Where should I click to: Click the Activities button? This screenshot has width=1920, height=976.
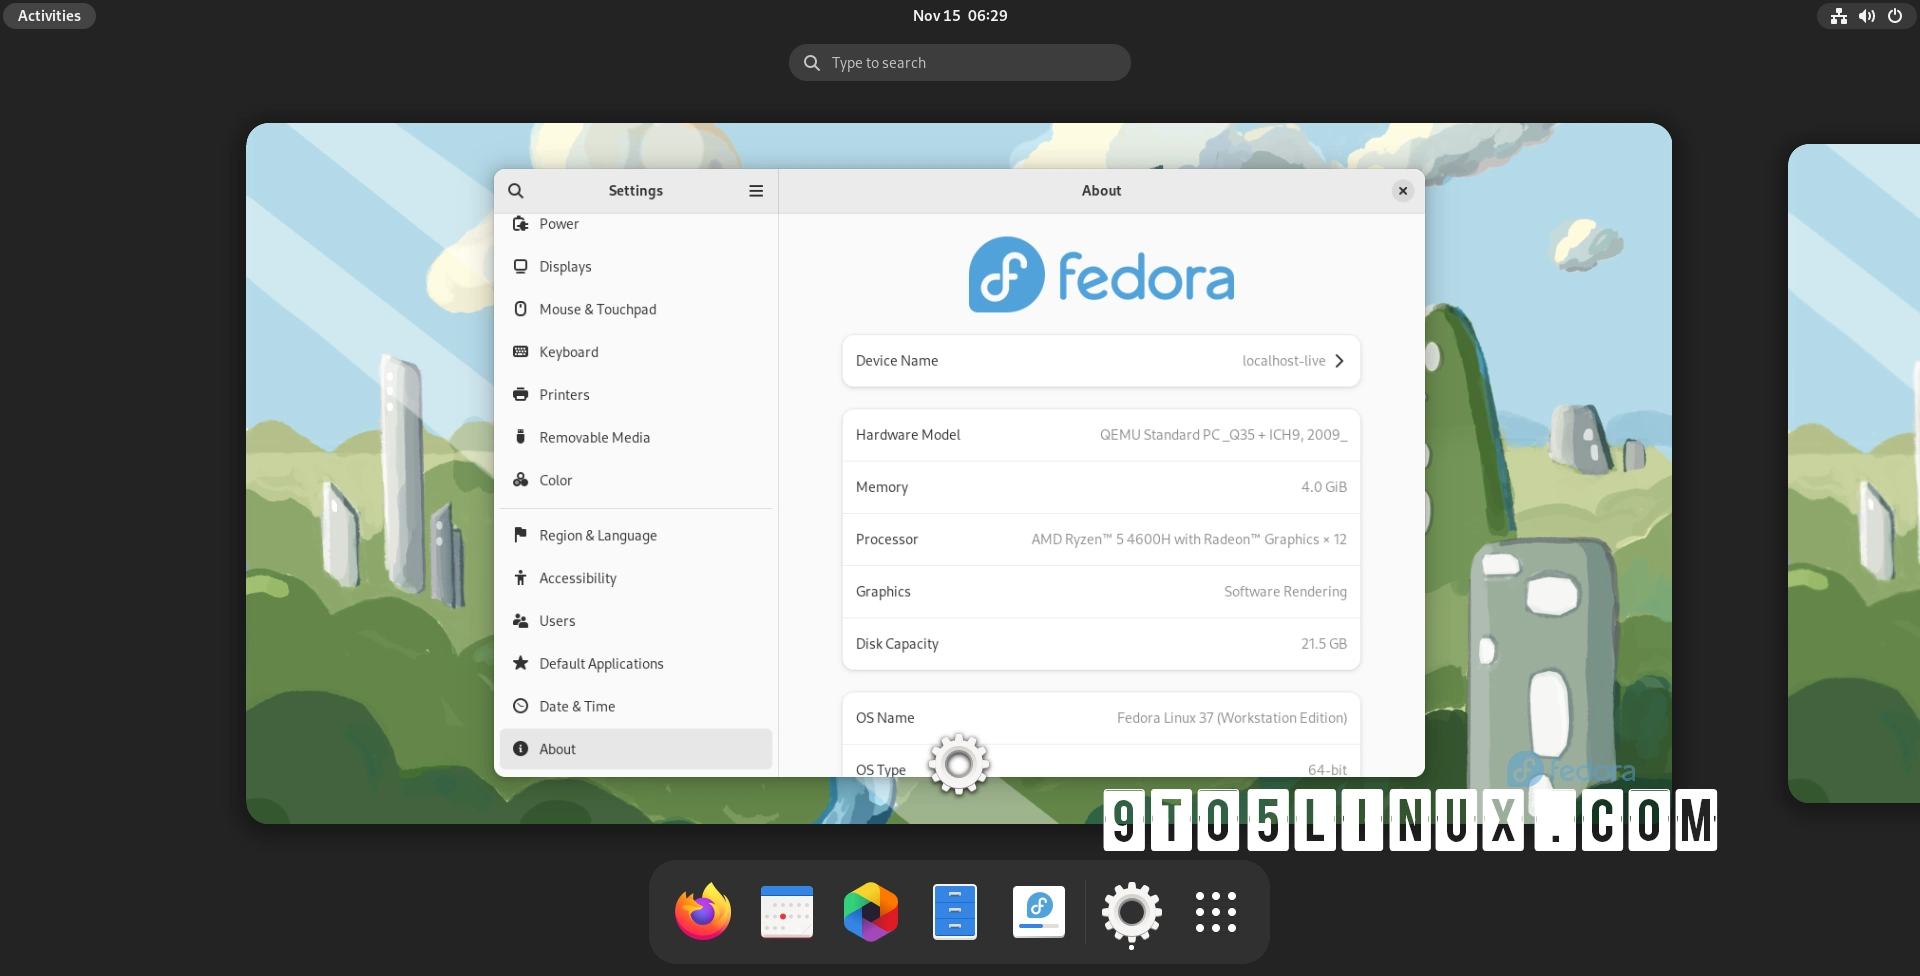48,15
